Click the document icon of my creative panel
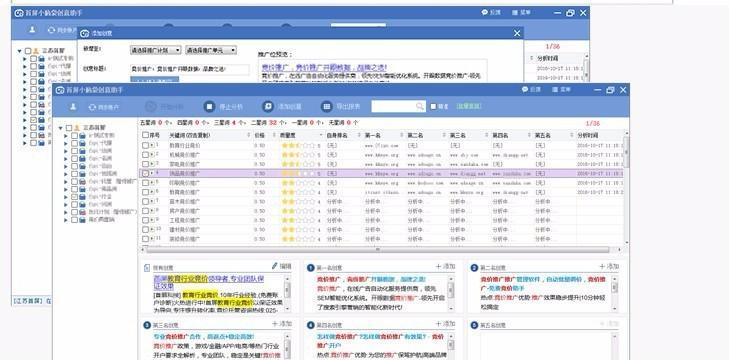 click(x=147, y=268)
